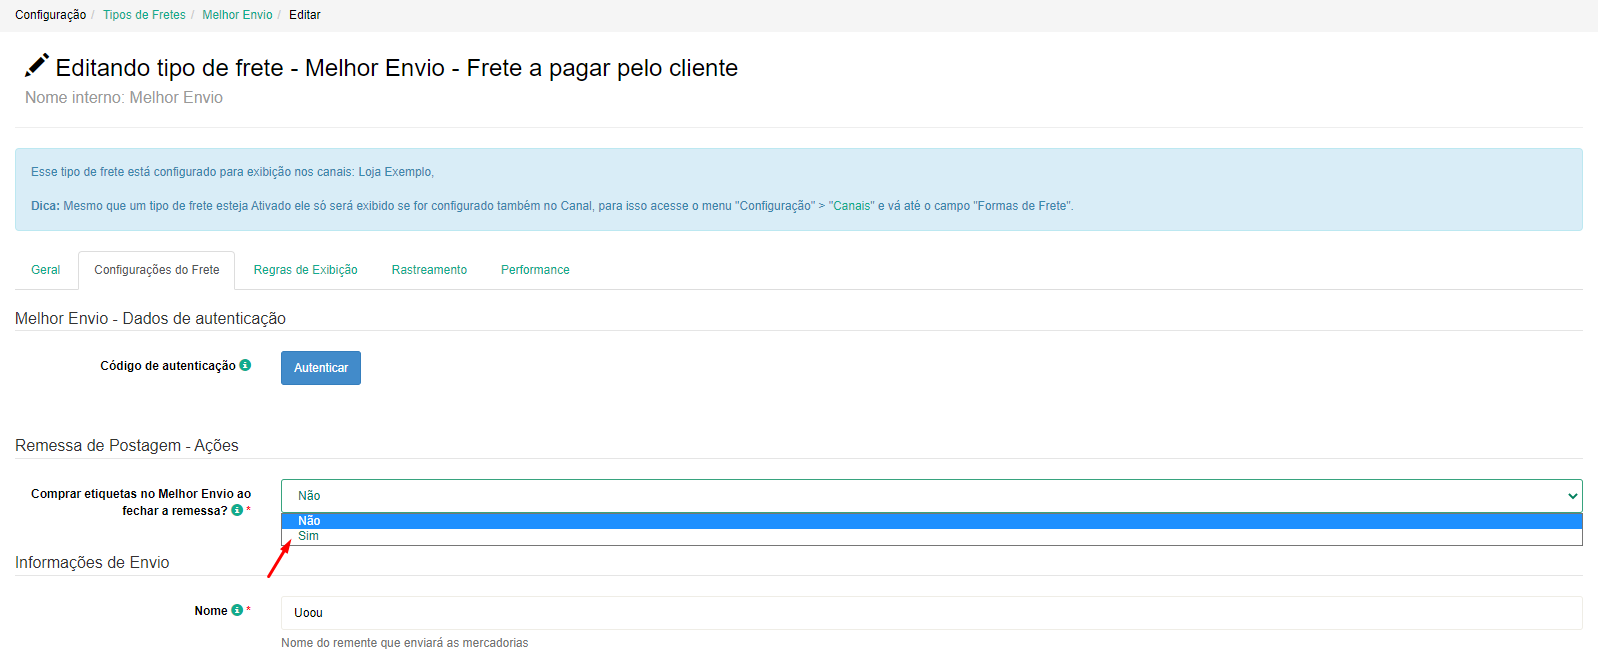The height and width of the screenshot is (649, 1598).
Task: Click 'Nome interno: Melhor Envio' subtitle
Action: tap(124, 97)
